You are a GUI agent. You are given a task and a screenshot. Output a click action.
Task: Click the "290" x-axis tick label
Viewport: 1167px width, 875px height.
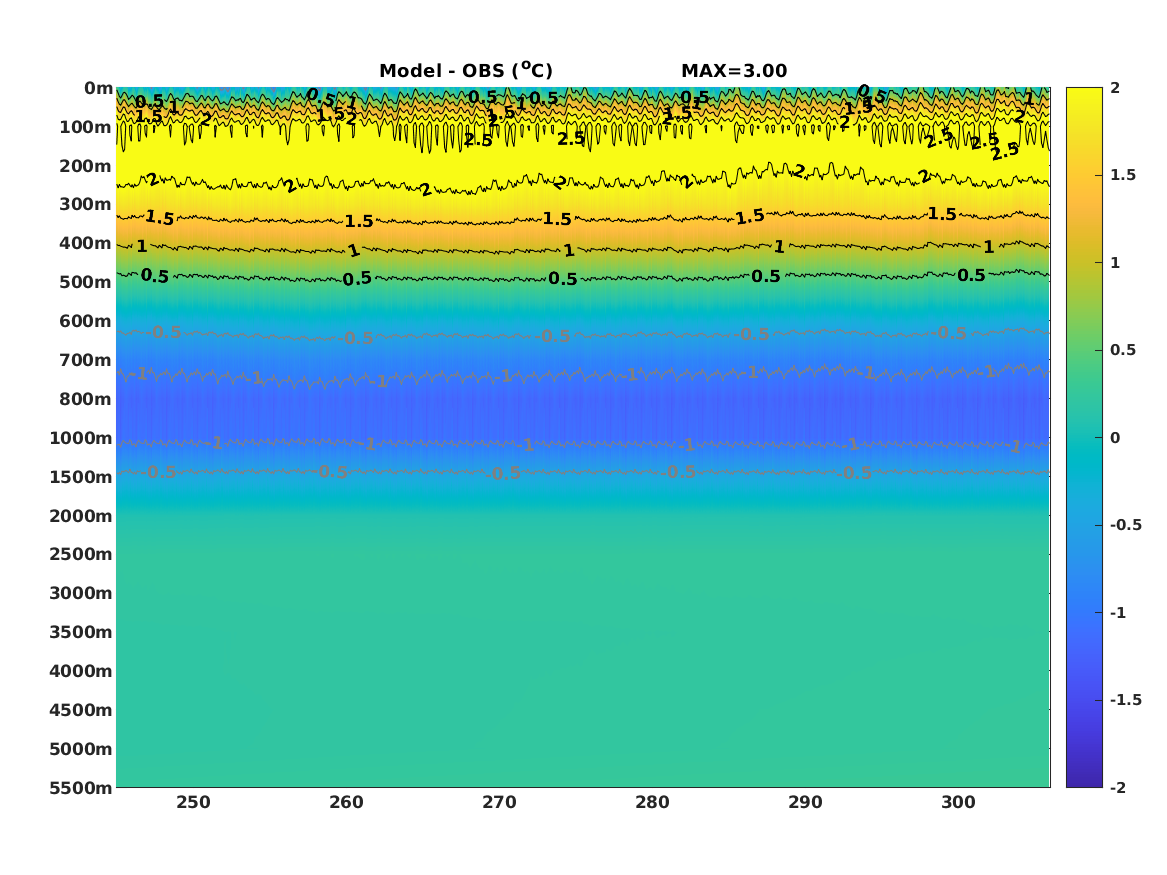[805, 803]
